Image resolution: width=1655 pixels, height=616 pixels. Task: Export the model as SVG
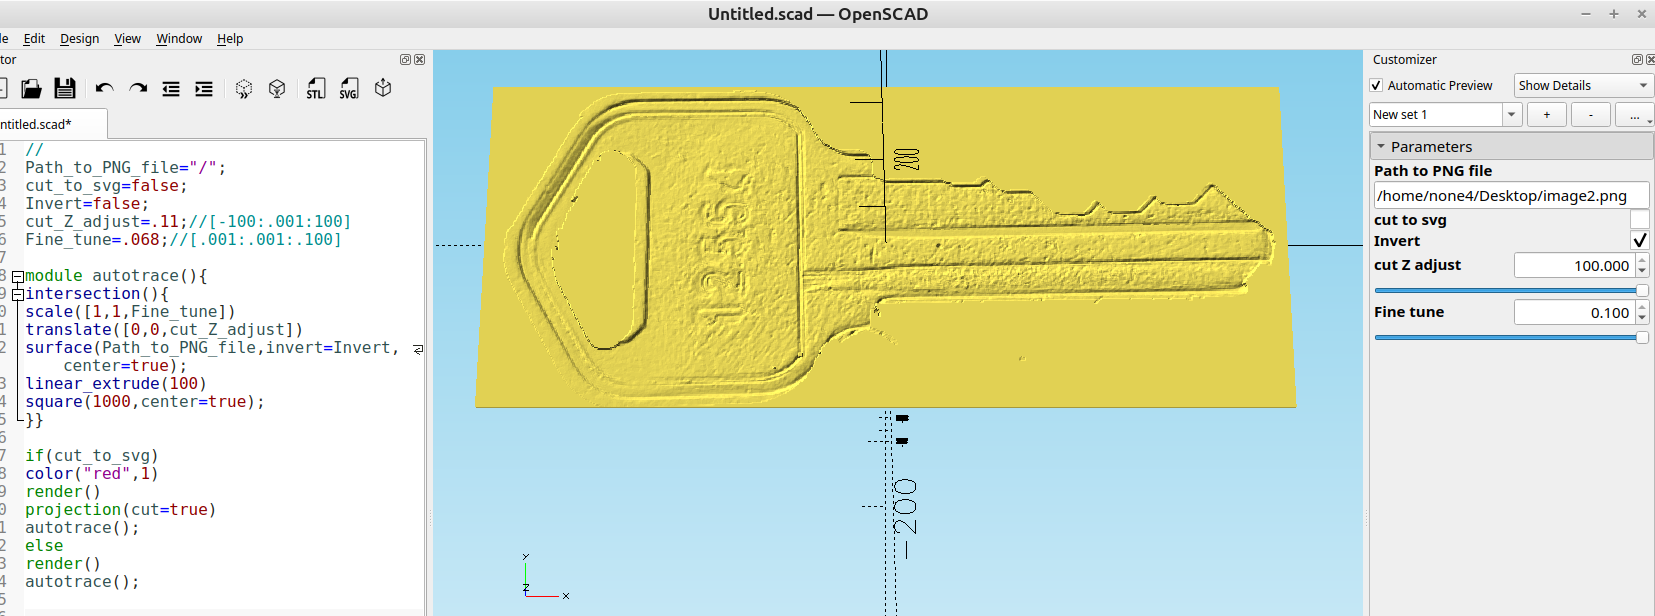349,89
